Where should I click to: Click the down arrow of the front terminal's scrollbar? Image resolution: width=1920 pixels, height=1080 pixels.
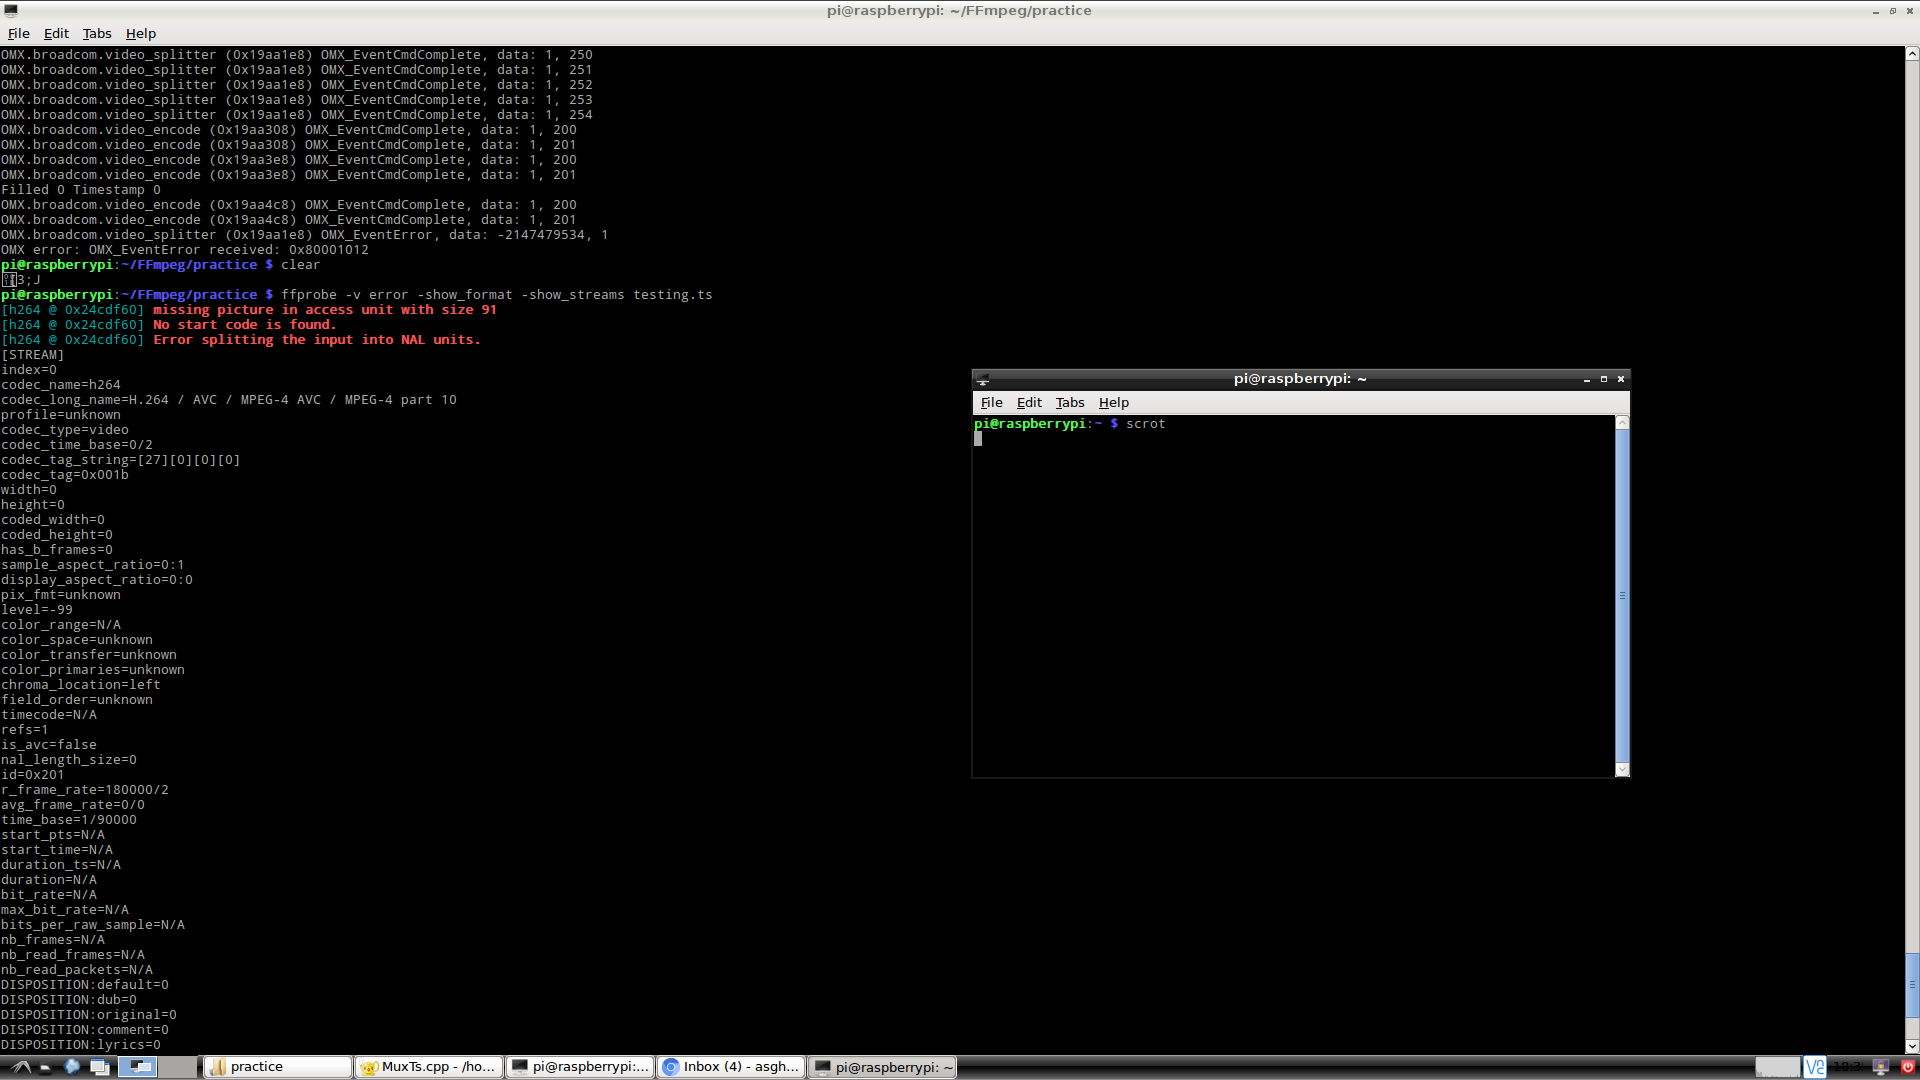pos(1621,770)
